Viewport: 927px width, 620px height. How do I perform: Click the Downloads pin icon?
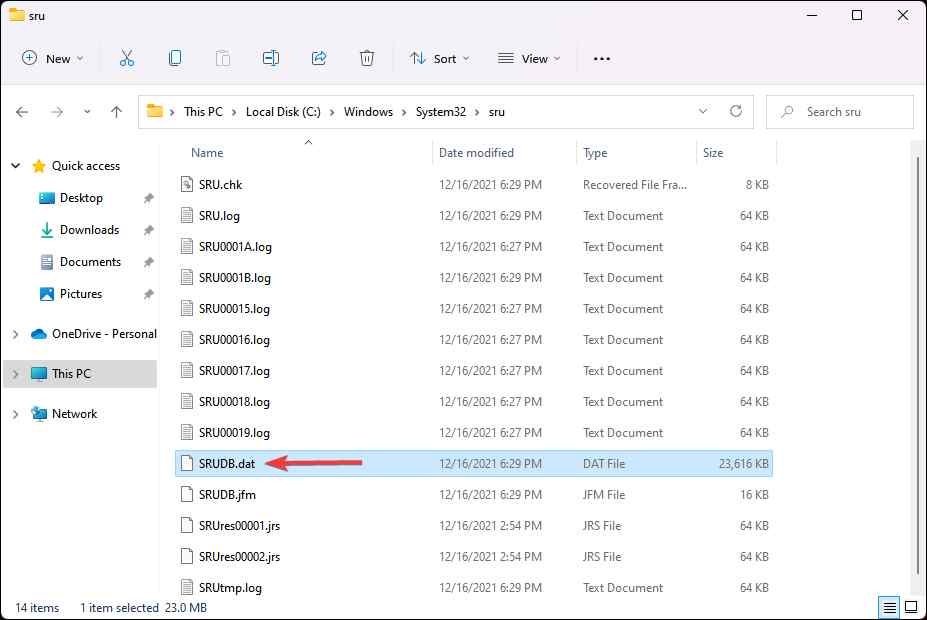pyautogui.click(x=148, y=230)
